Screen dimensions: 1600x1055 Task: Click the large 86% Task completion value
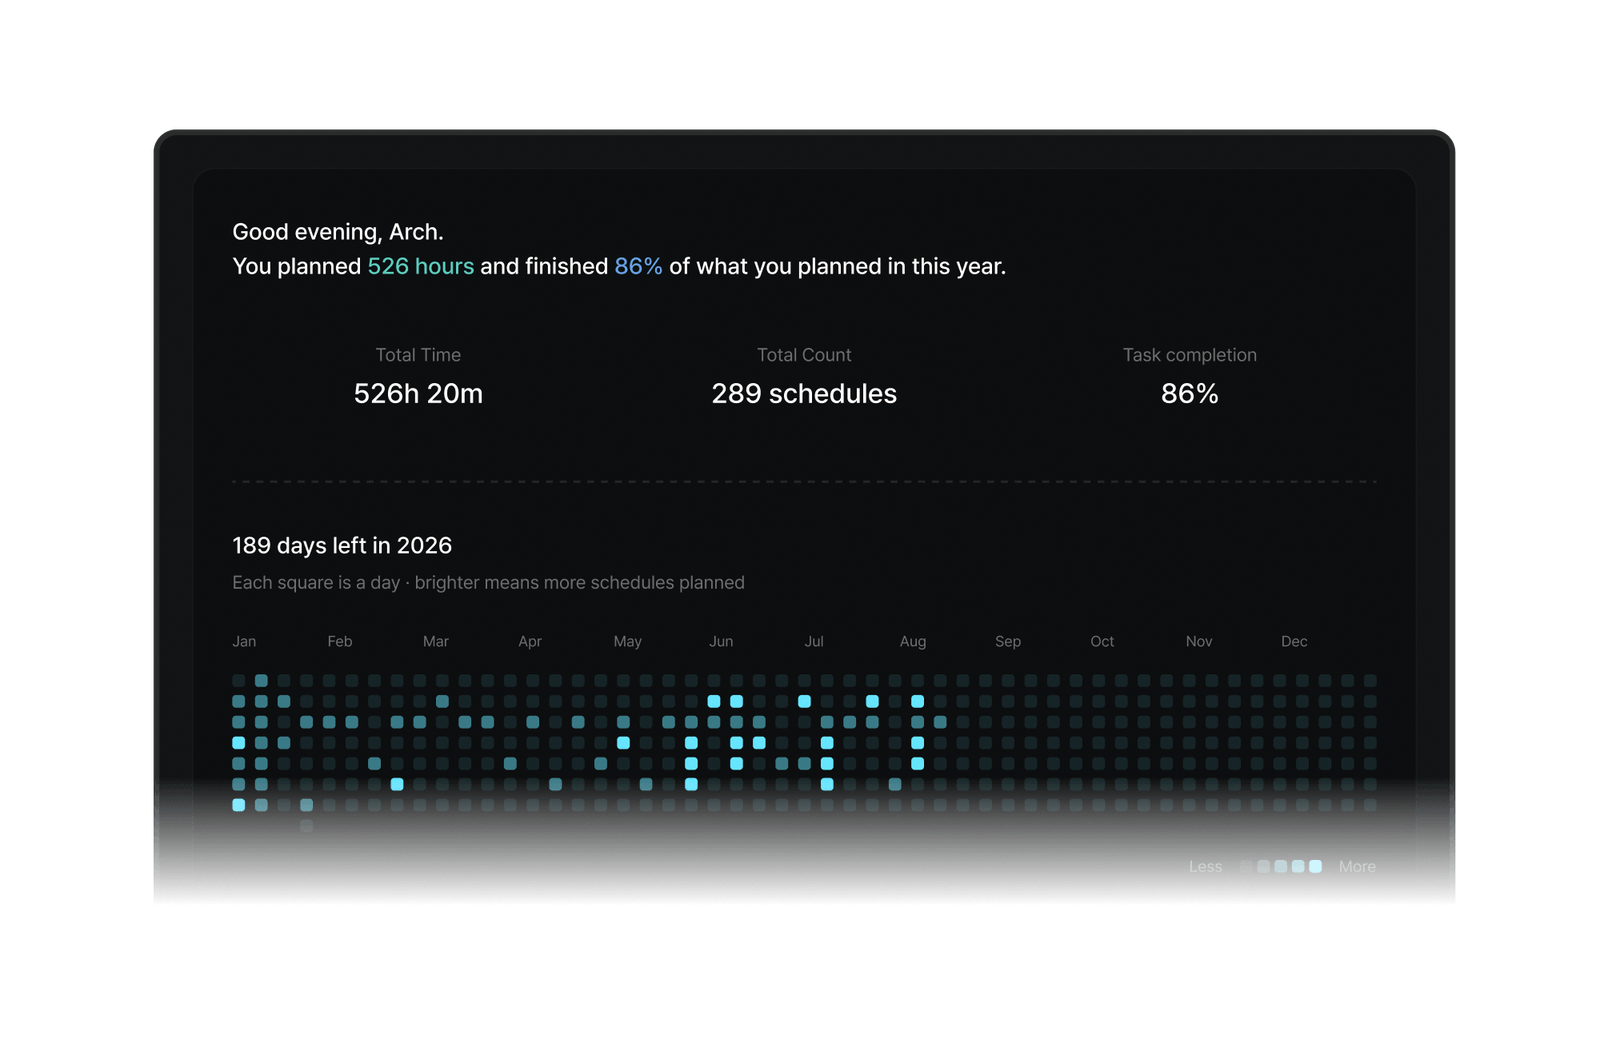pyautogui.click(x=1189, y=393)
